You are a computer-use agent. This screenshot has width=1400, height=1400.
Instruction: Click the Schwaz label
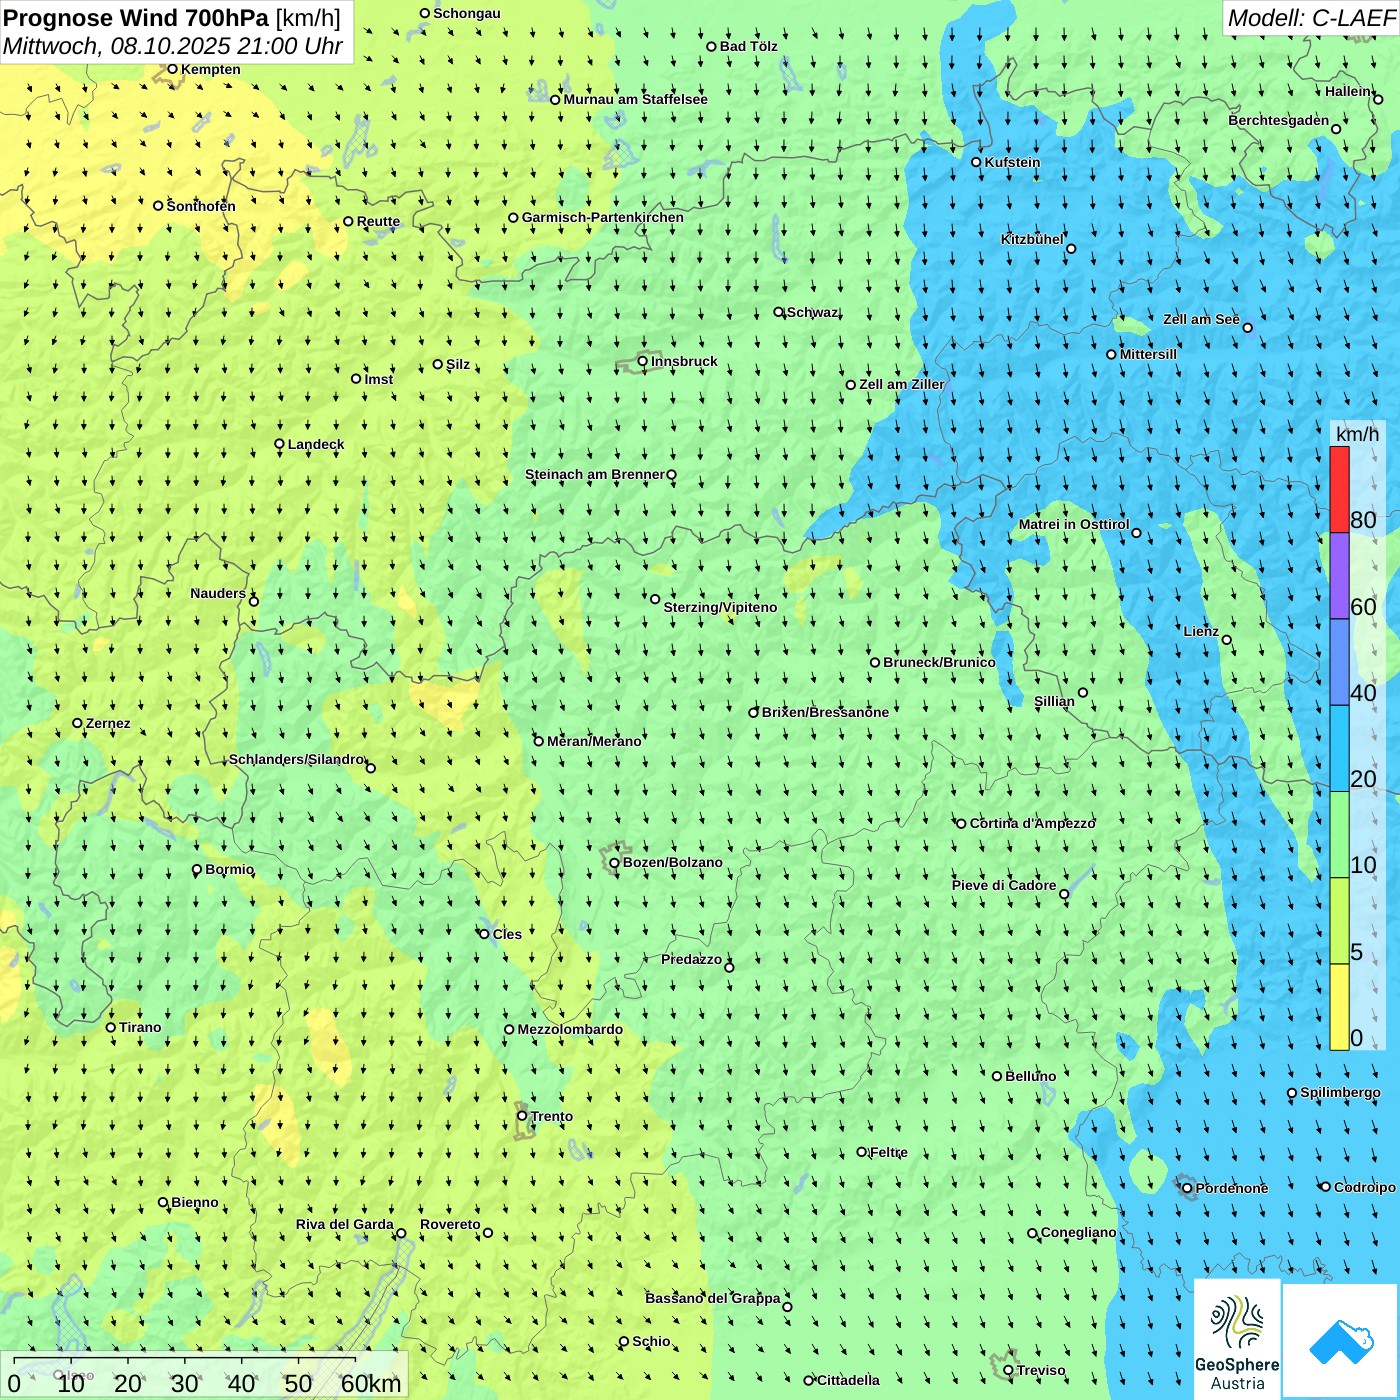click(812, 312)
